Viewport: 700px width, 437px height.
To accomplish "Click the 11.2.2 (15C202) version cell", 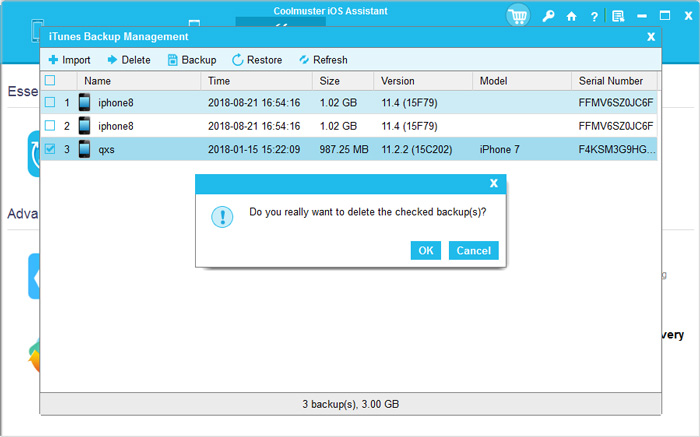I will pos(417,150).
